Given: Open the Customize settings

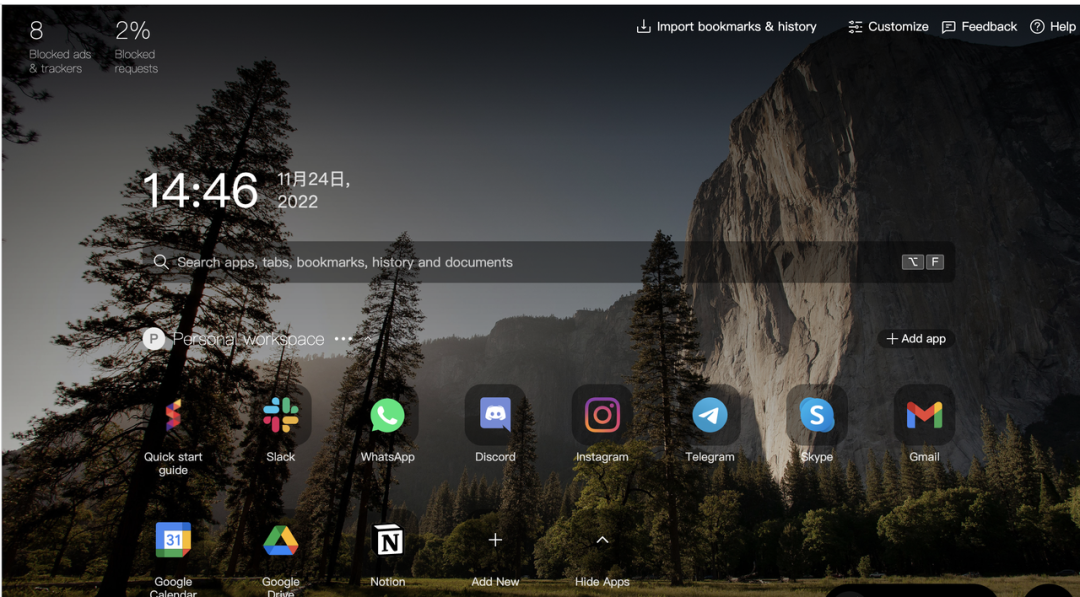Looking at the screenshot, I should click(x=888, y=27).
